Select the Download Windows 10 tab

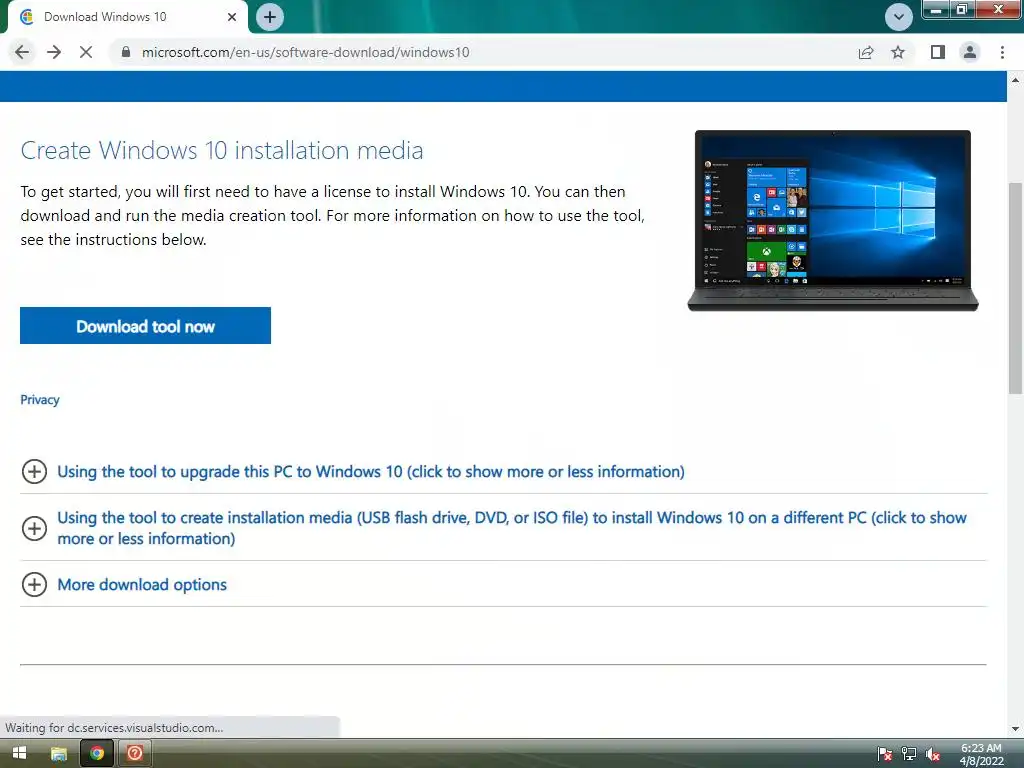click(x=127, y=17)
